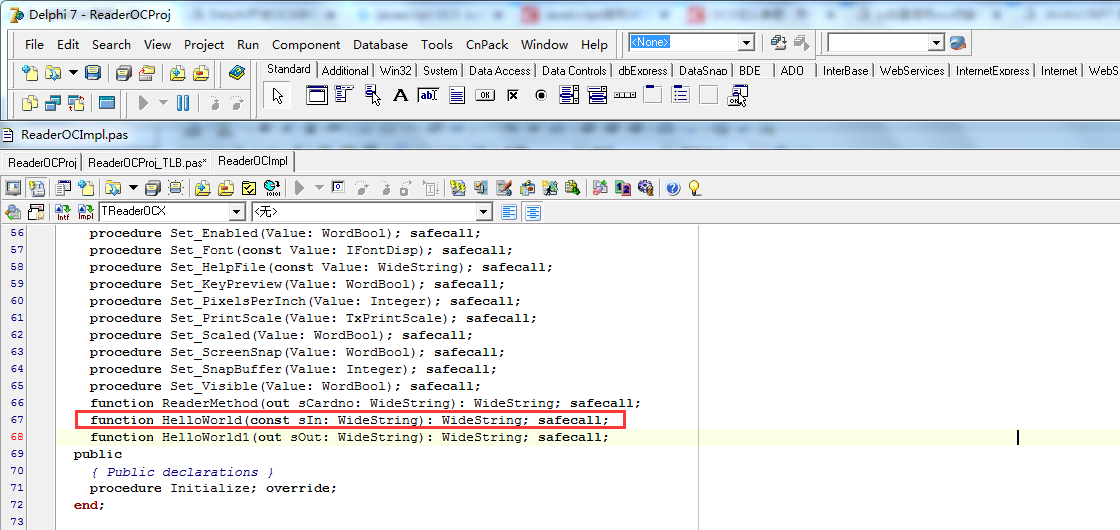
Task: Expand the editor toolbar open-file dropdown arrow
Action: (x=134, y=188)
